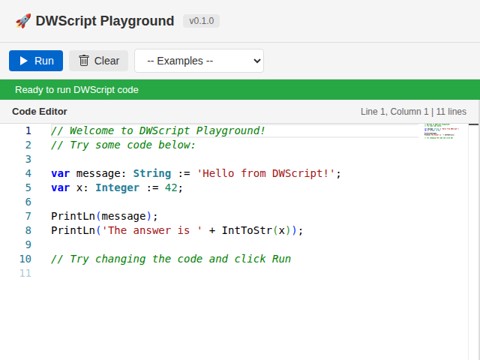This screenshot has height=360, width=480.
Task: Click the DWScript Playground title
Action: coord(105,21)
